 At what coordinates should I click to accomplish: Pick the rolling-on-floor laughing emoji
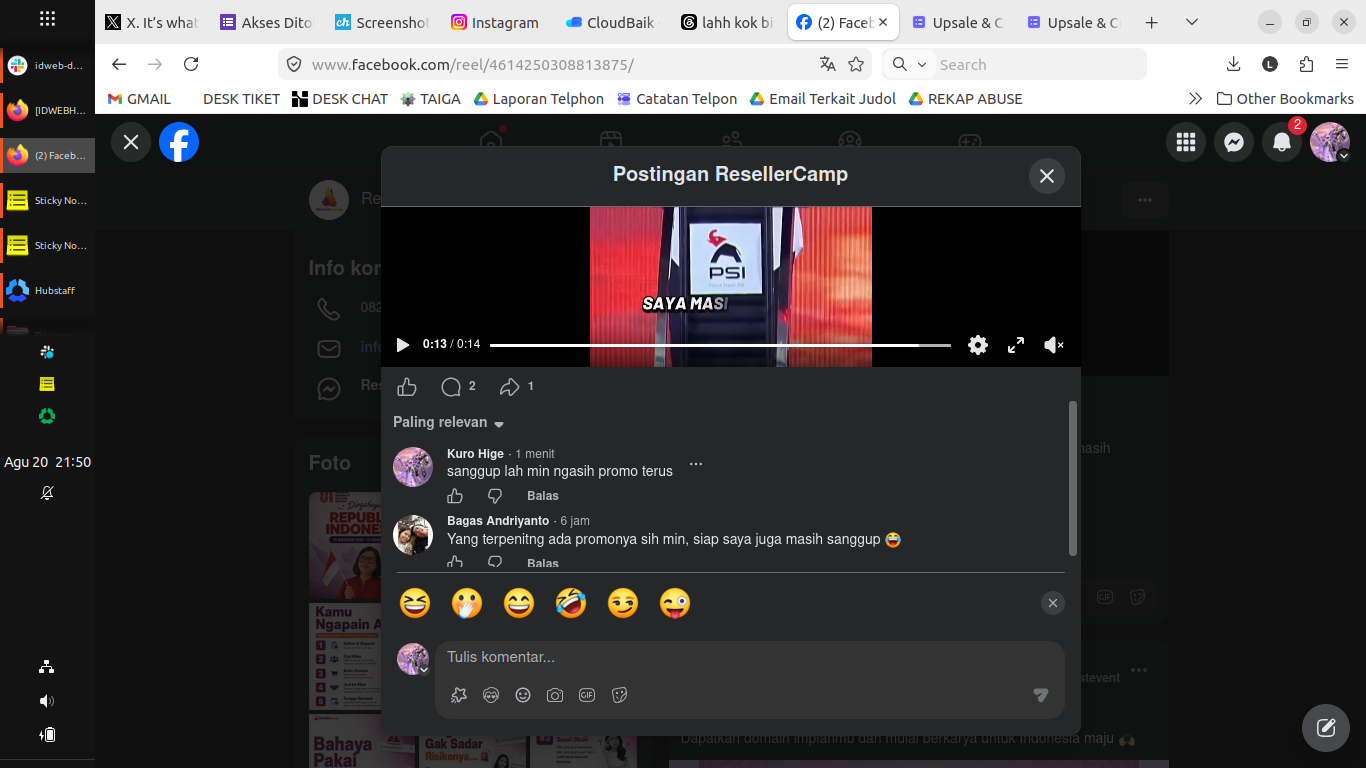point(571,603)
